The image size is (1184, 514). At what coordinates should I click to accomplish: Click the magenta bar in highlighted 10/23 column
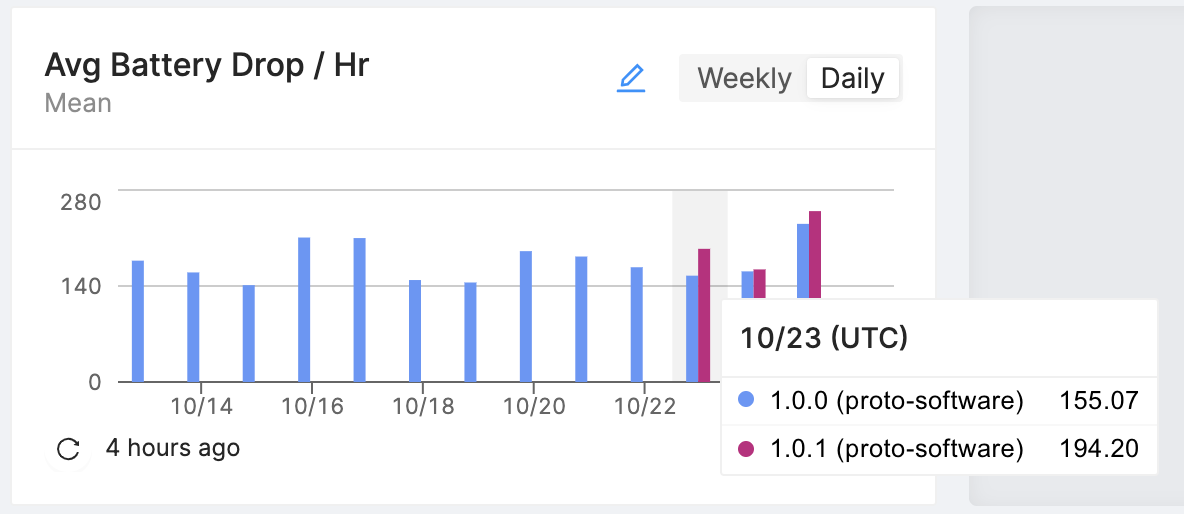704,315
